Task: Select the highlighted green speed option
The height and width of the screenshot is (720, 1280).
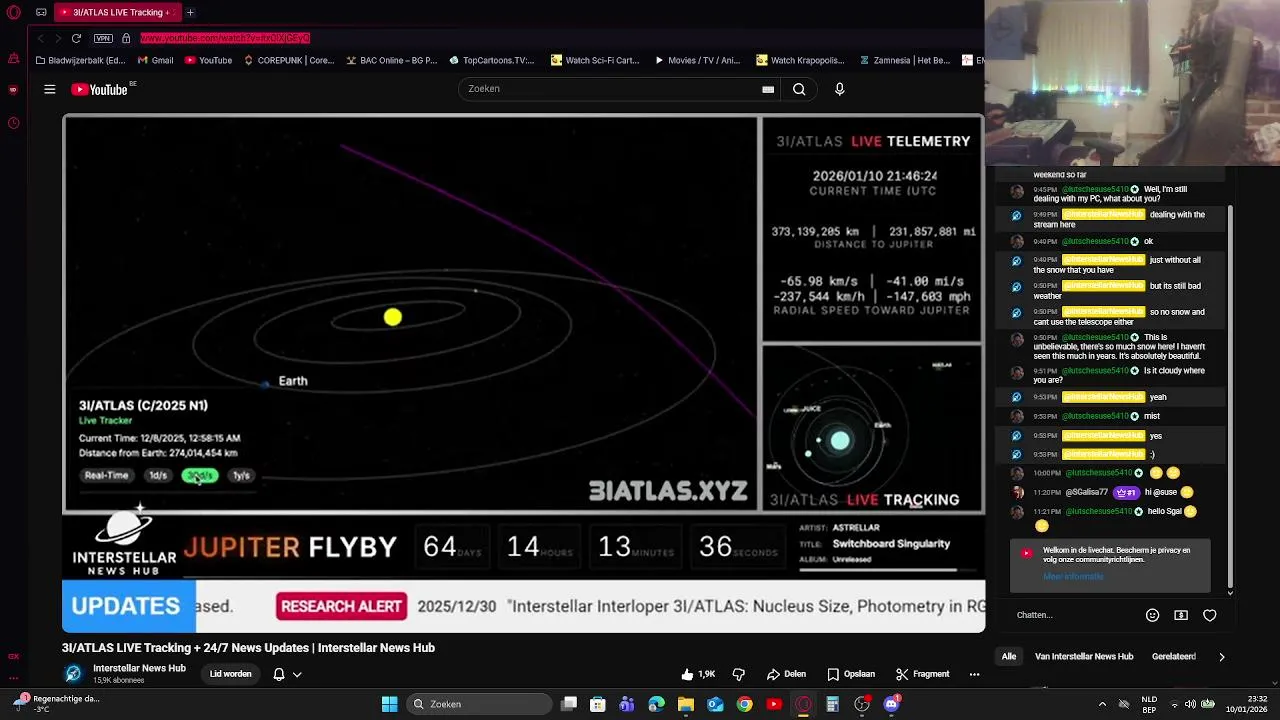Action: tap(200, 476)
